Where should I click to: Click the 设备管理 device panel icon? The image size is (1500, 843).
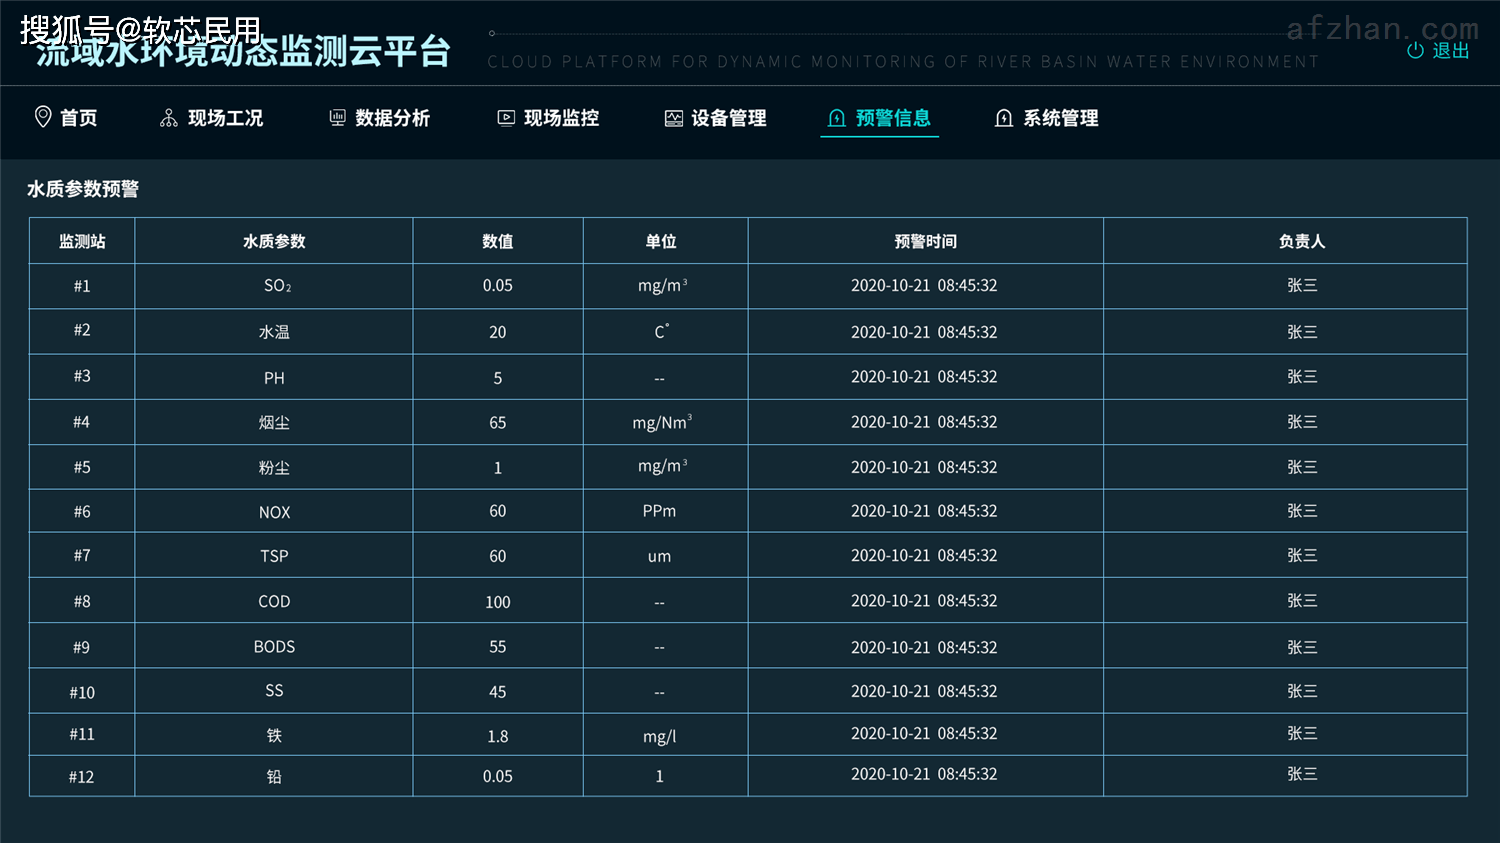(672, 117)
